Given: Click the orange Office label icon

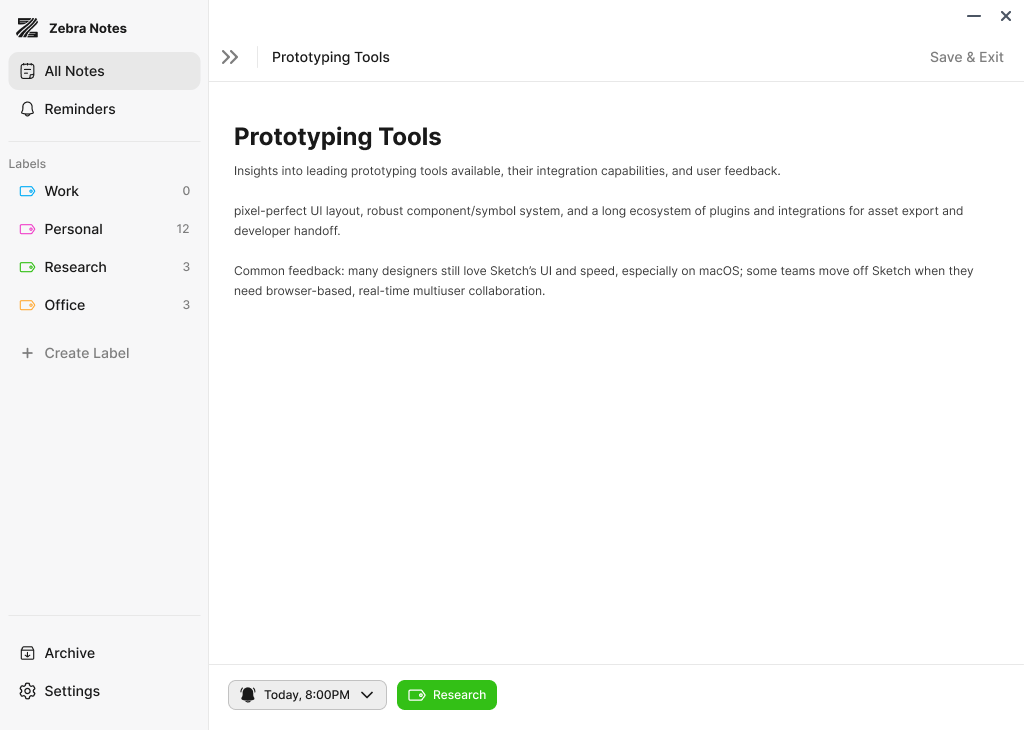Looking at the screenshot, I should click(28, 305).
